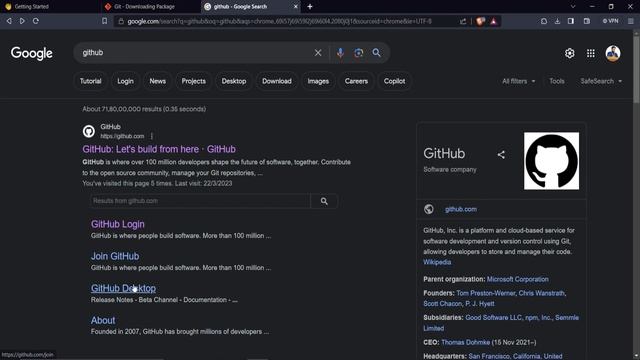The image size is (640, 360).
Task: Search within github.com using the magnifier button
Action: [x=324, y=201]
